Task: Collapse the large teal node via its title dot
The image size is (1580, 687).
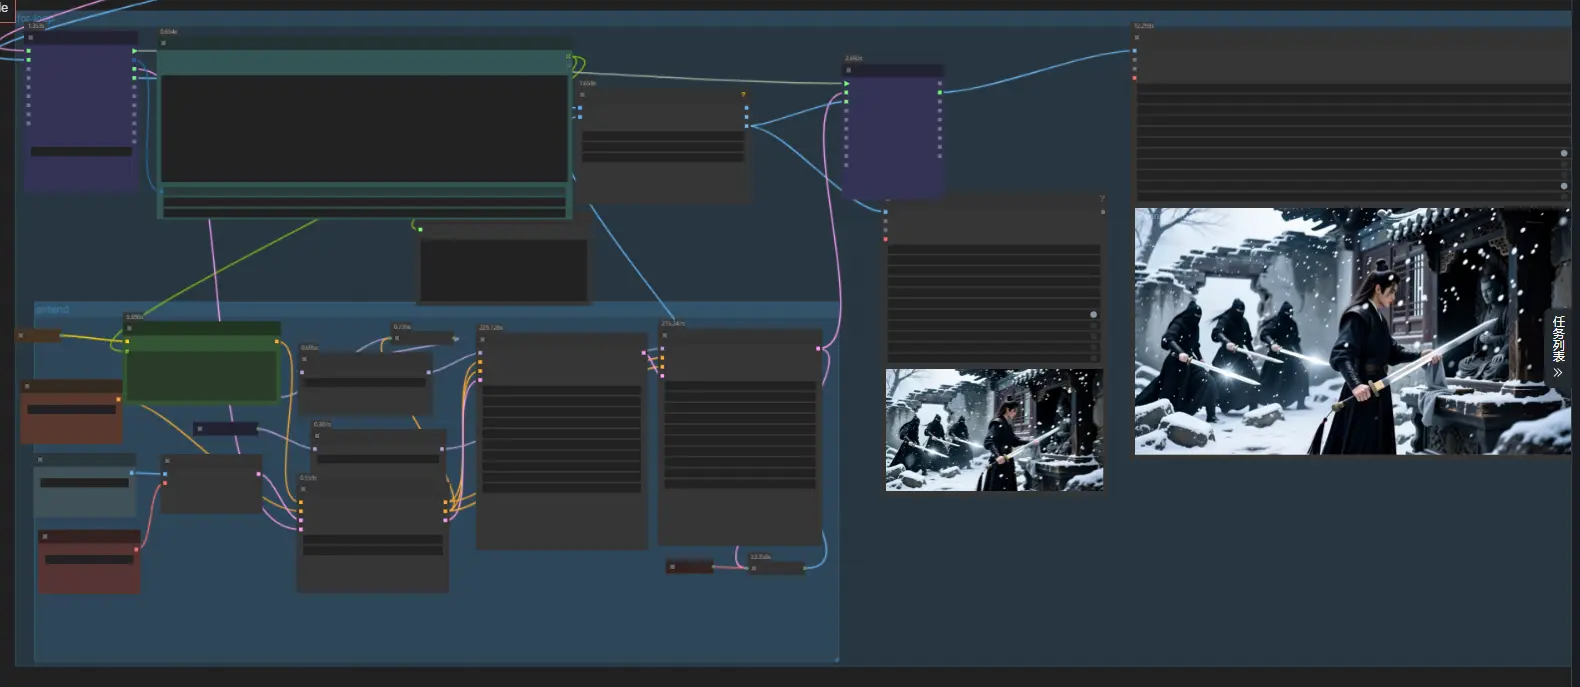Action: tap(164, 43)
